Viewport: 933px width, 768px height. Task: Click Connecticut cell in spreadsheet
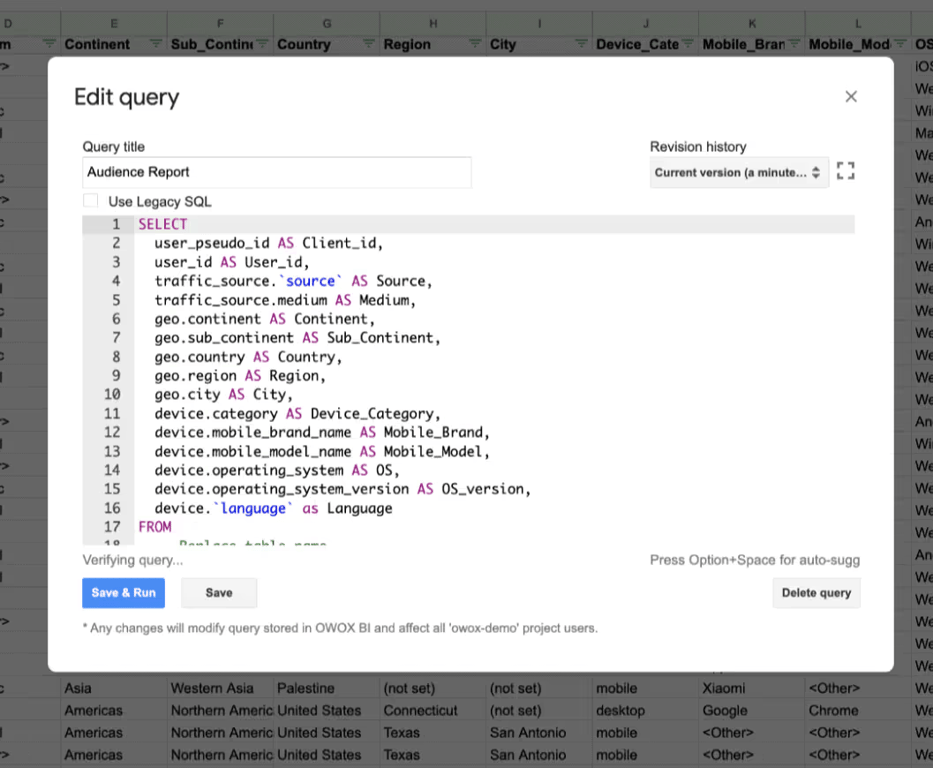[x=433, y=710]
